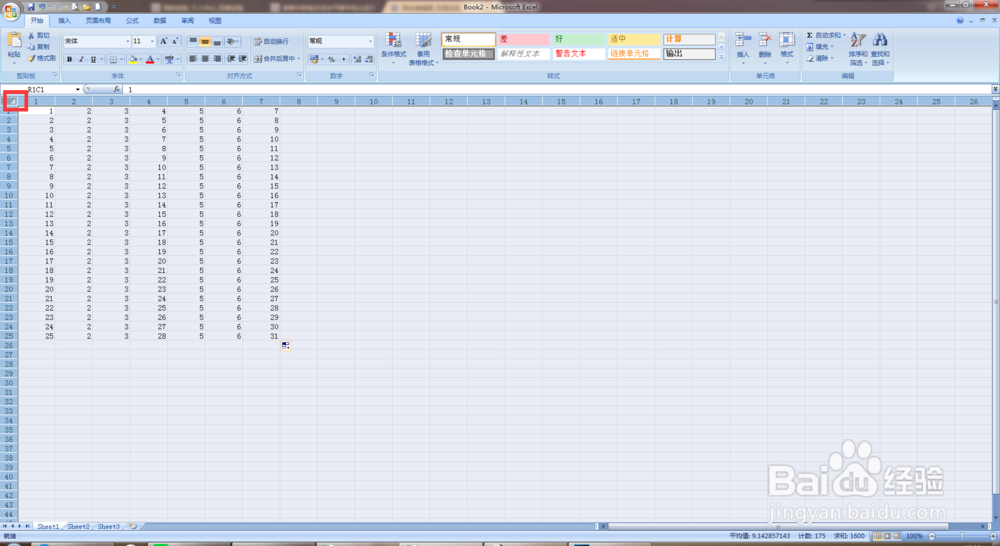Click Format Painter (格式刷)
This screenshot has height=546, width=1000.
pos(41,58)
